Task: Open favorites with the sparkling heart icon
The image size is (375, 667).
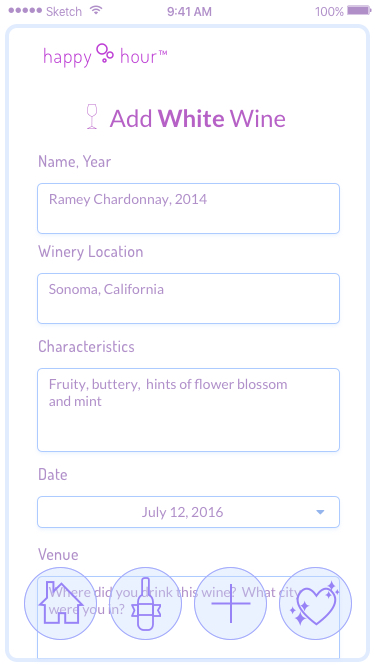Action: point(315,603)
